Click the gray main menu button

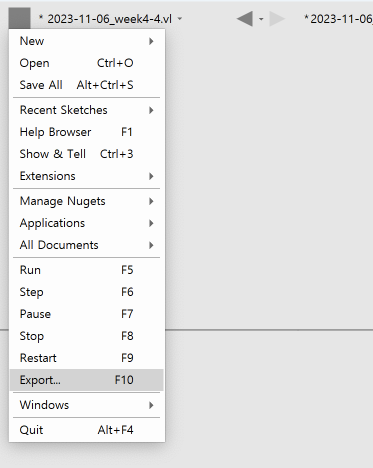tap(19, 18)
